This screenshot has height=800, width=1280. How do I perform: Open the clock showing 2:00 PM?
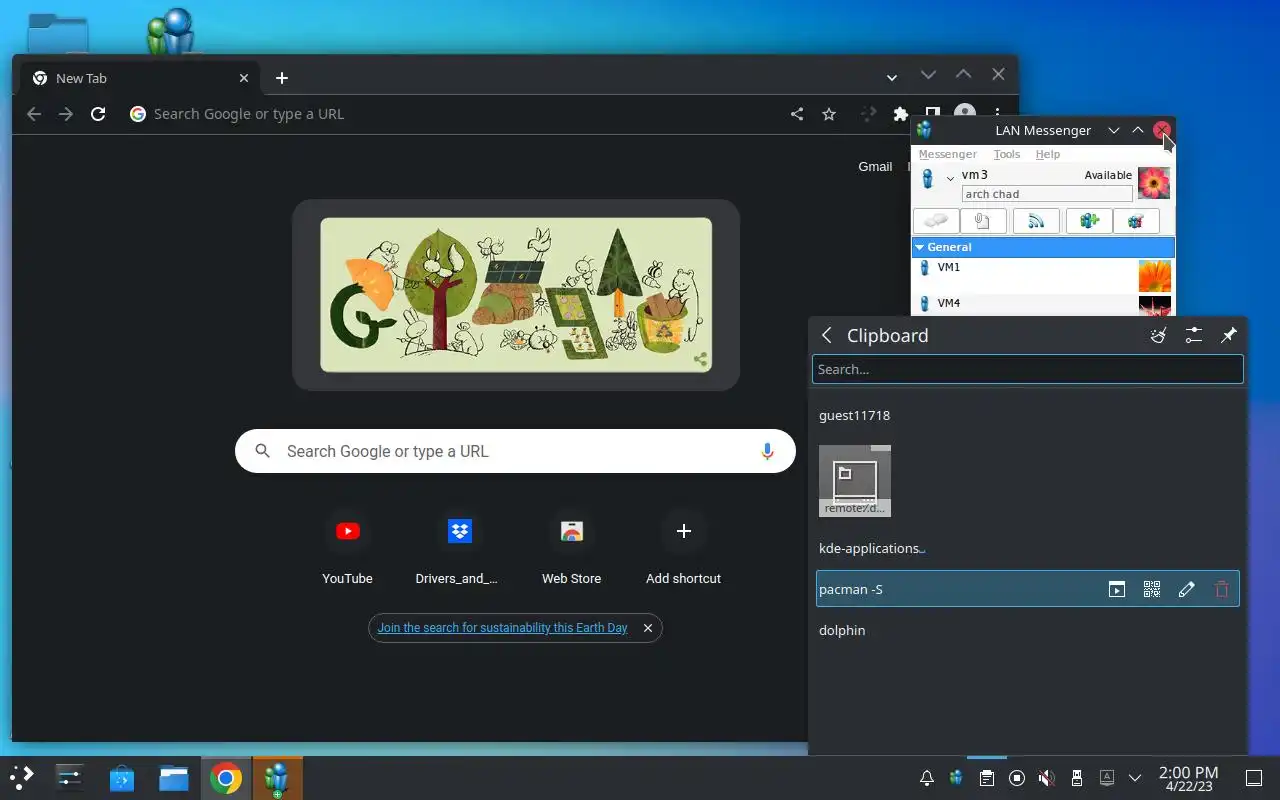[1188, 778]
